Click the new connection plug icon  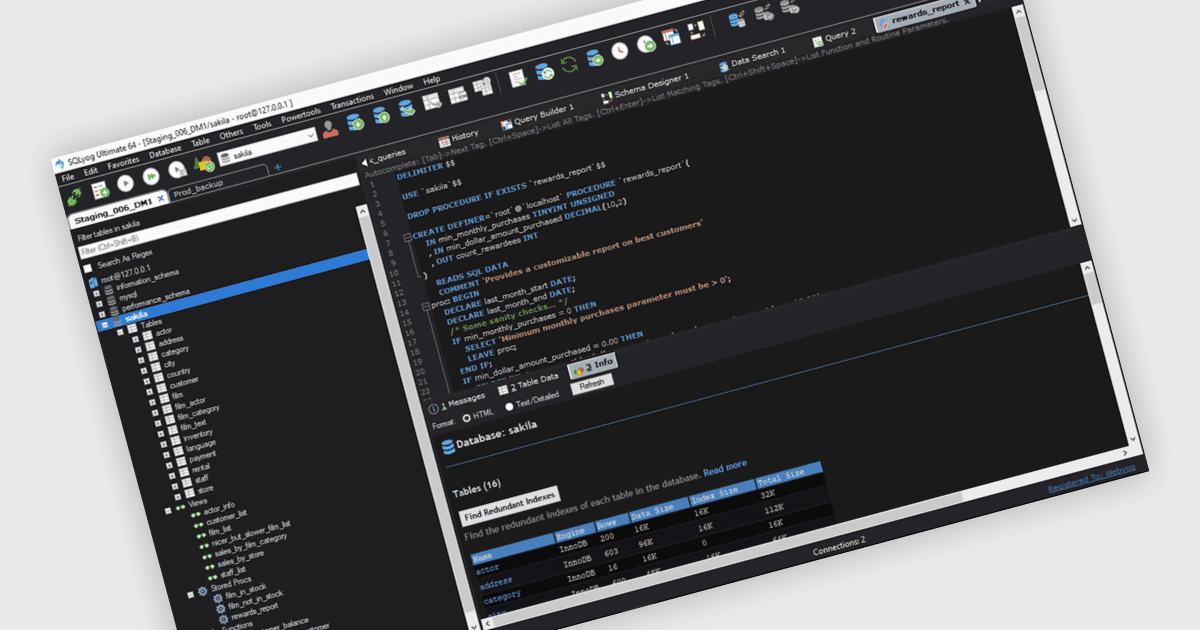[74, 199]
